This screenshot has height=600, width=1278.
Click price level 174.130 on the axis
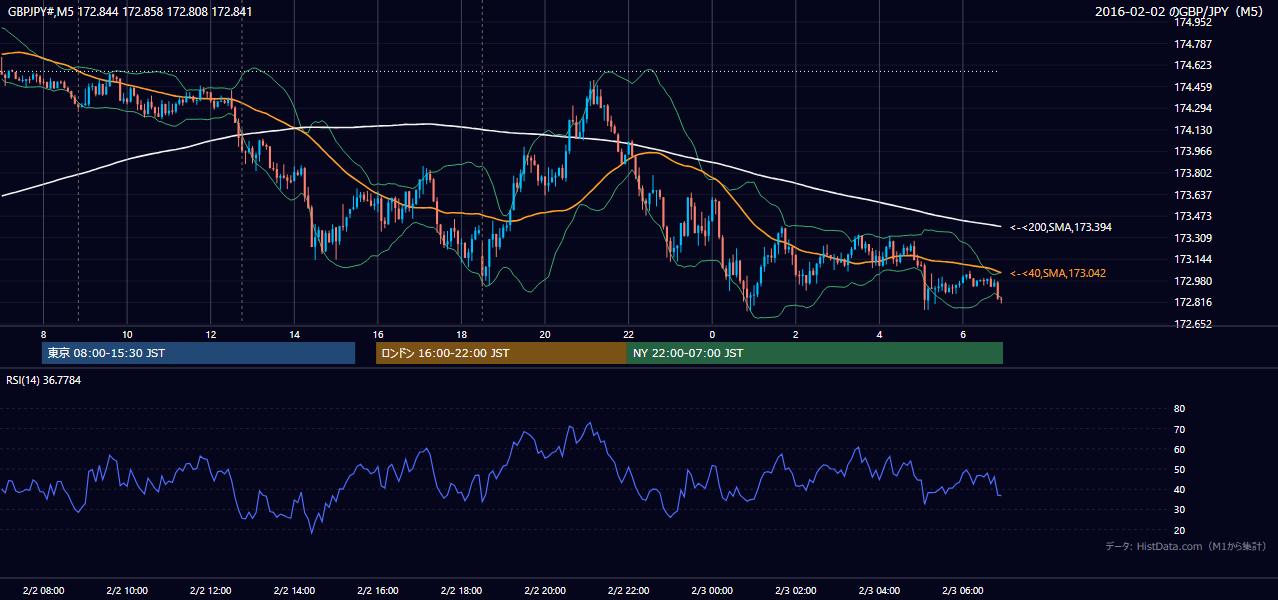(1191, 130)
